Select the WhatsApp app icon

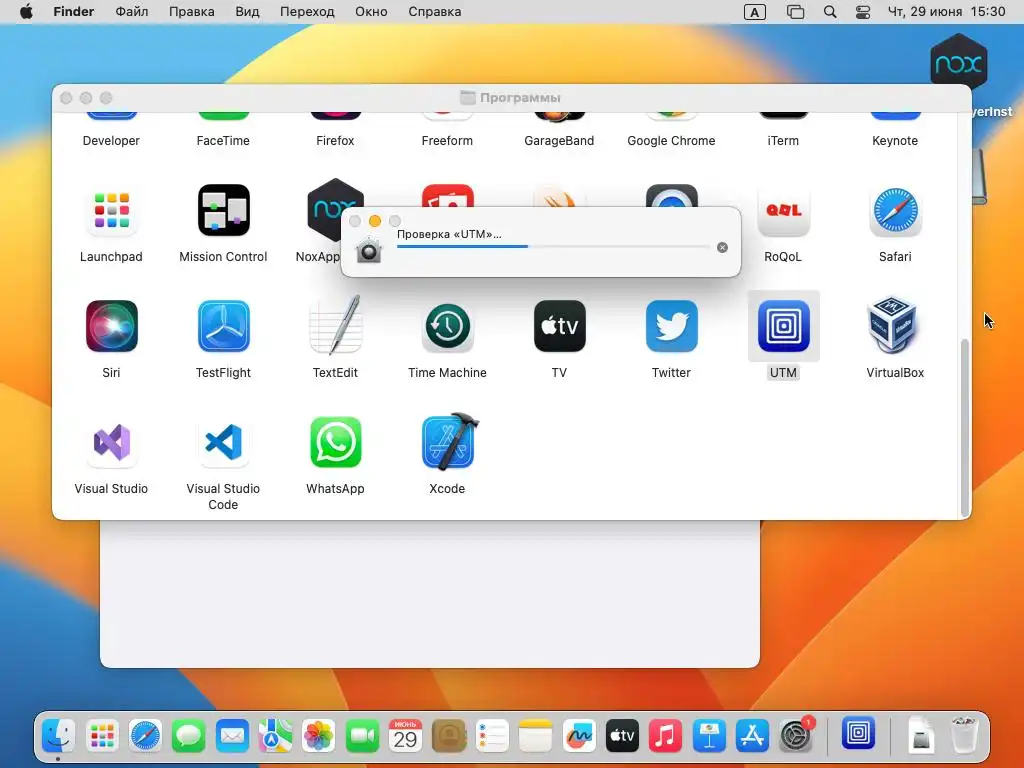(335, 442)
